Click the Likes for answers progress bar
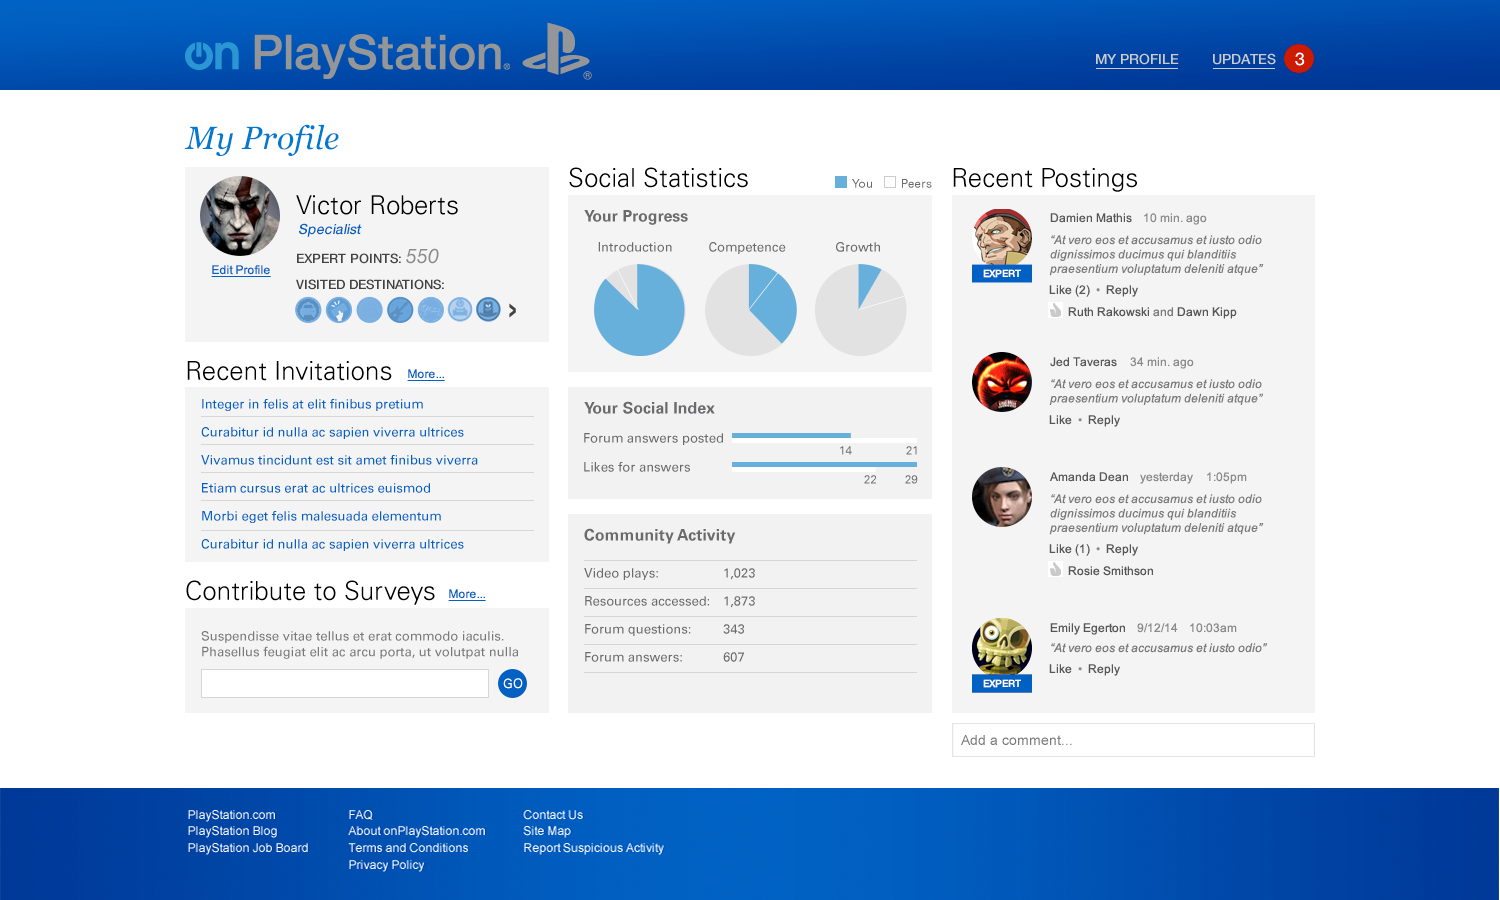The image size is (1500, 900). click(825, 466)
